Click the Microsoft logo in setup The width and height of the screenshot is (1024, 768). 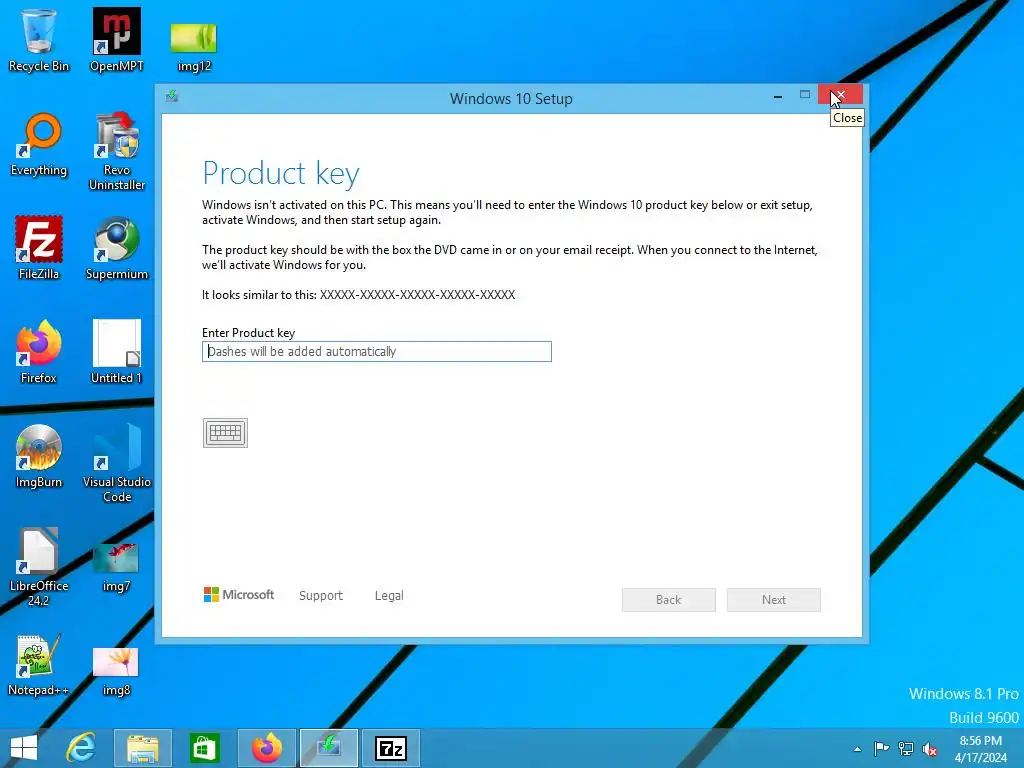click(239, 594)
